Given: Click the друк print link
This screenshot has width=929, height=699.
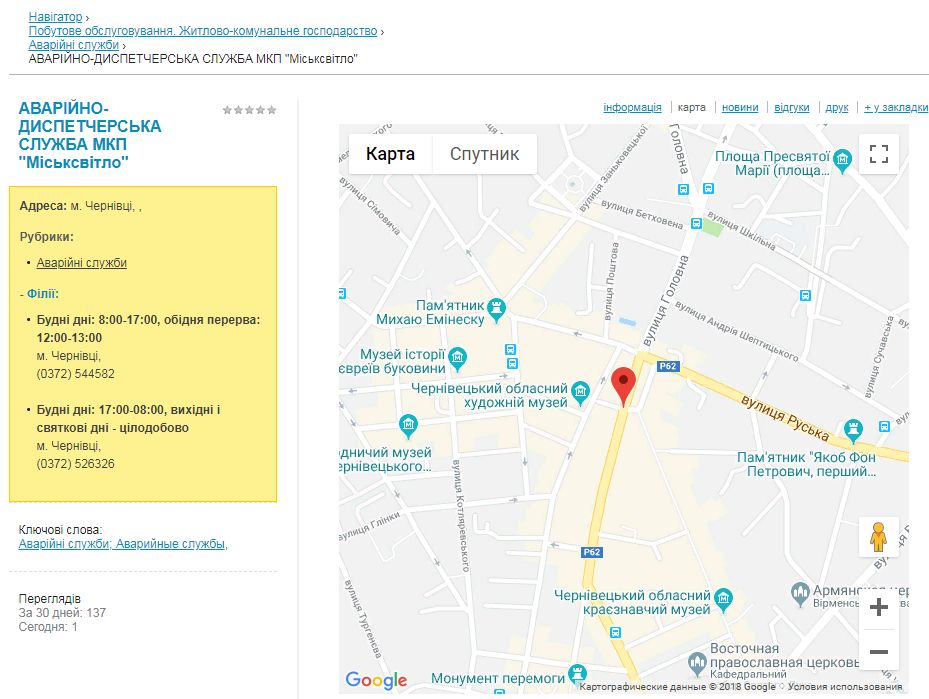Looking at the screenshot, I should [x=837, y=107].
